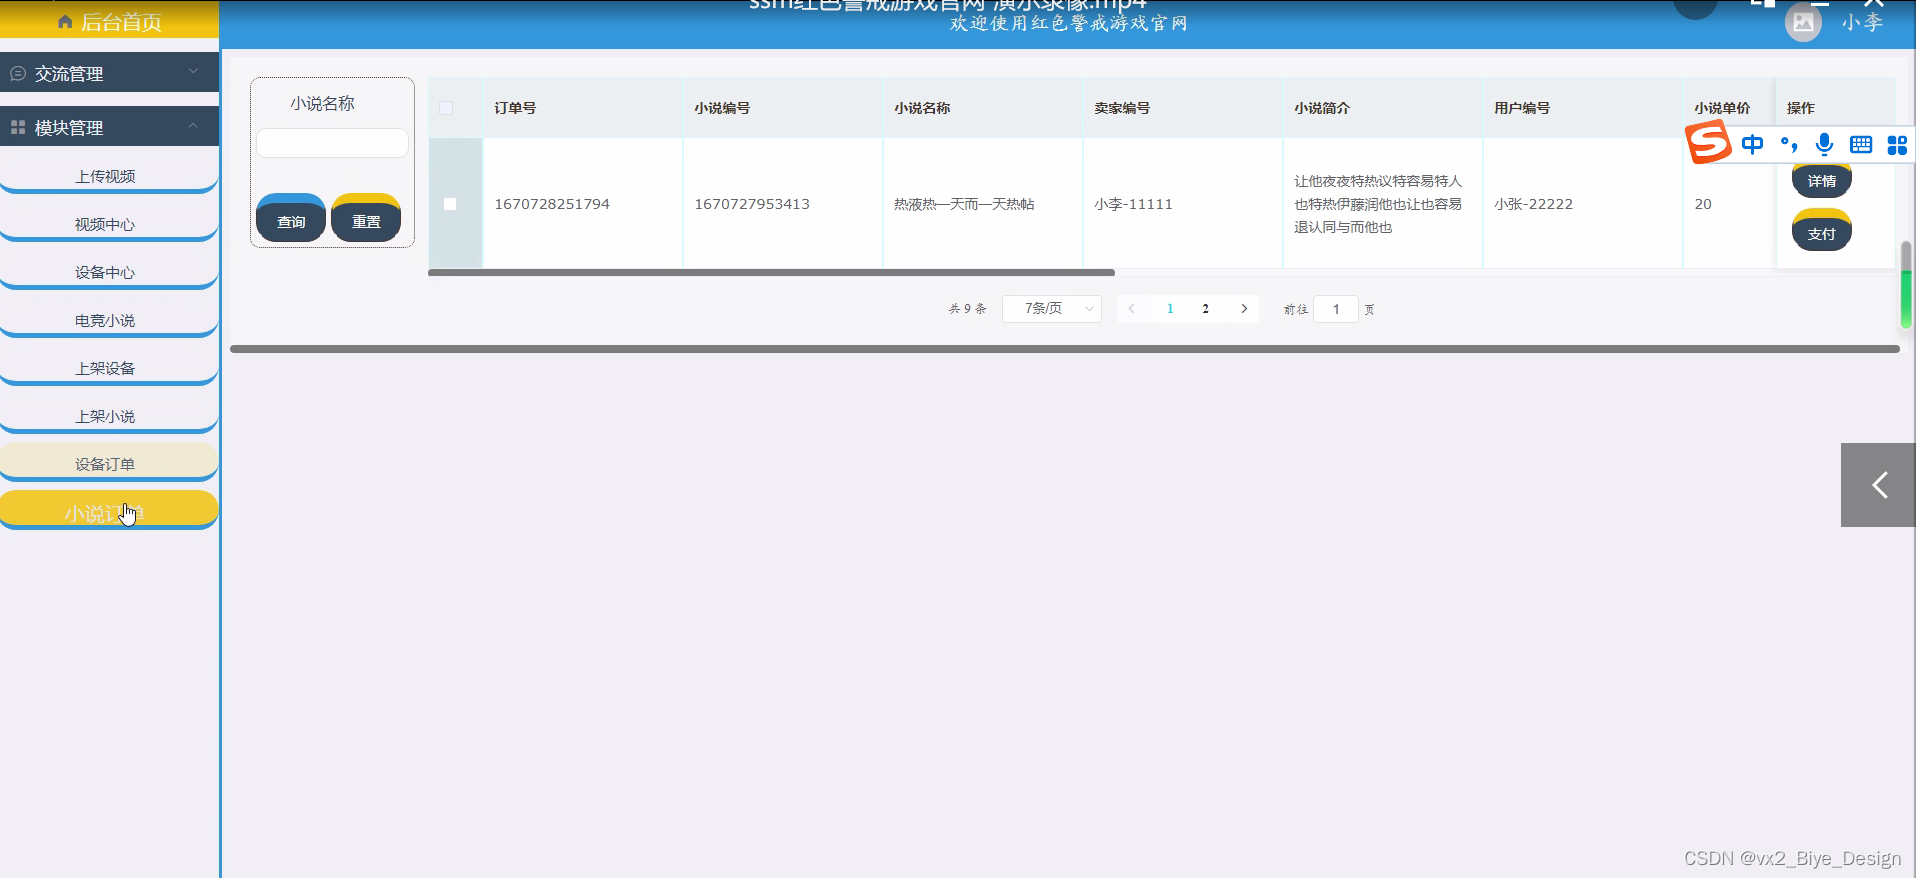Click the 支付 pay button
Viewport: 1916px width, 878px height.
coord(1822,232)
